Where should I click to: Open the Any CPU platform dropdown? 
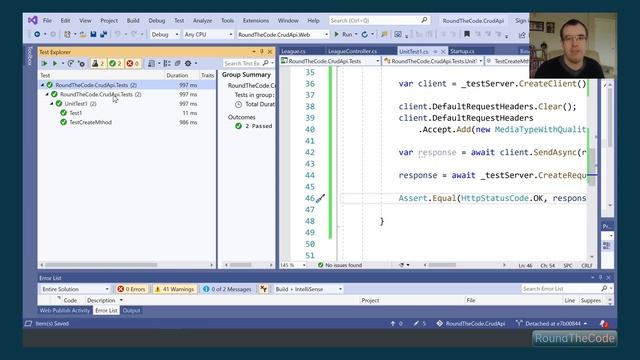point(208,35)
